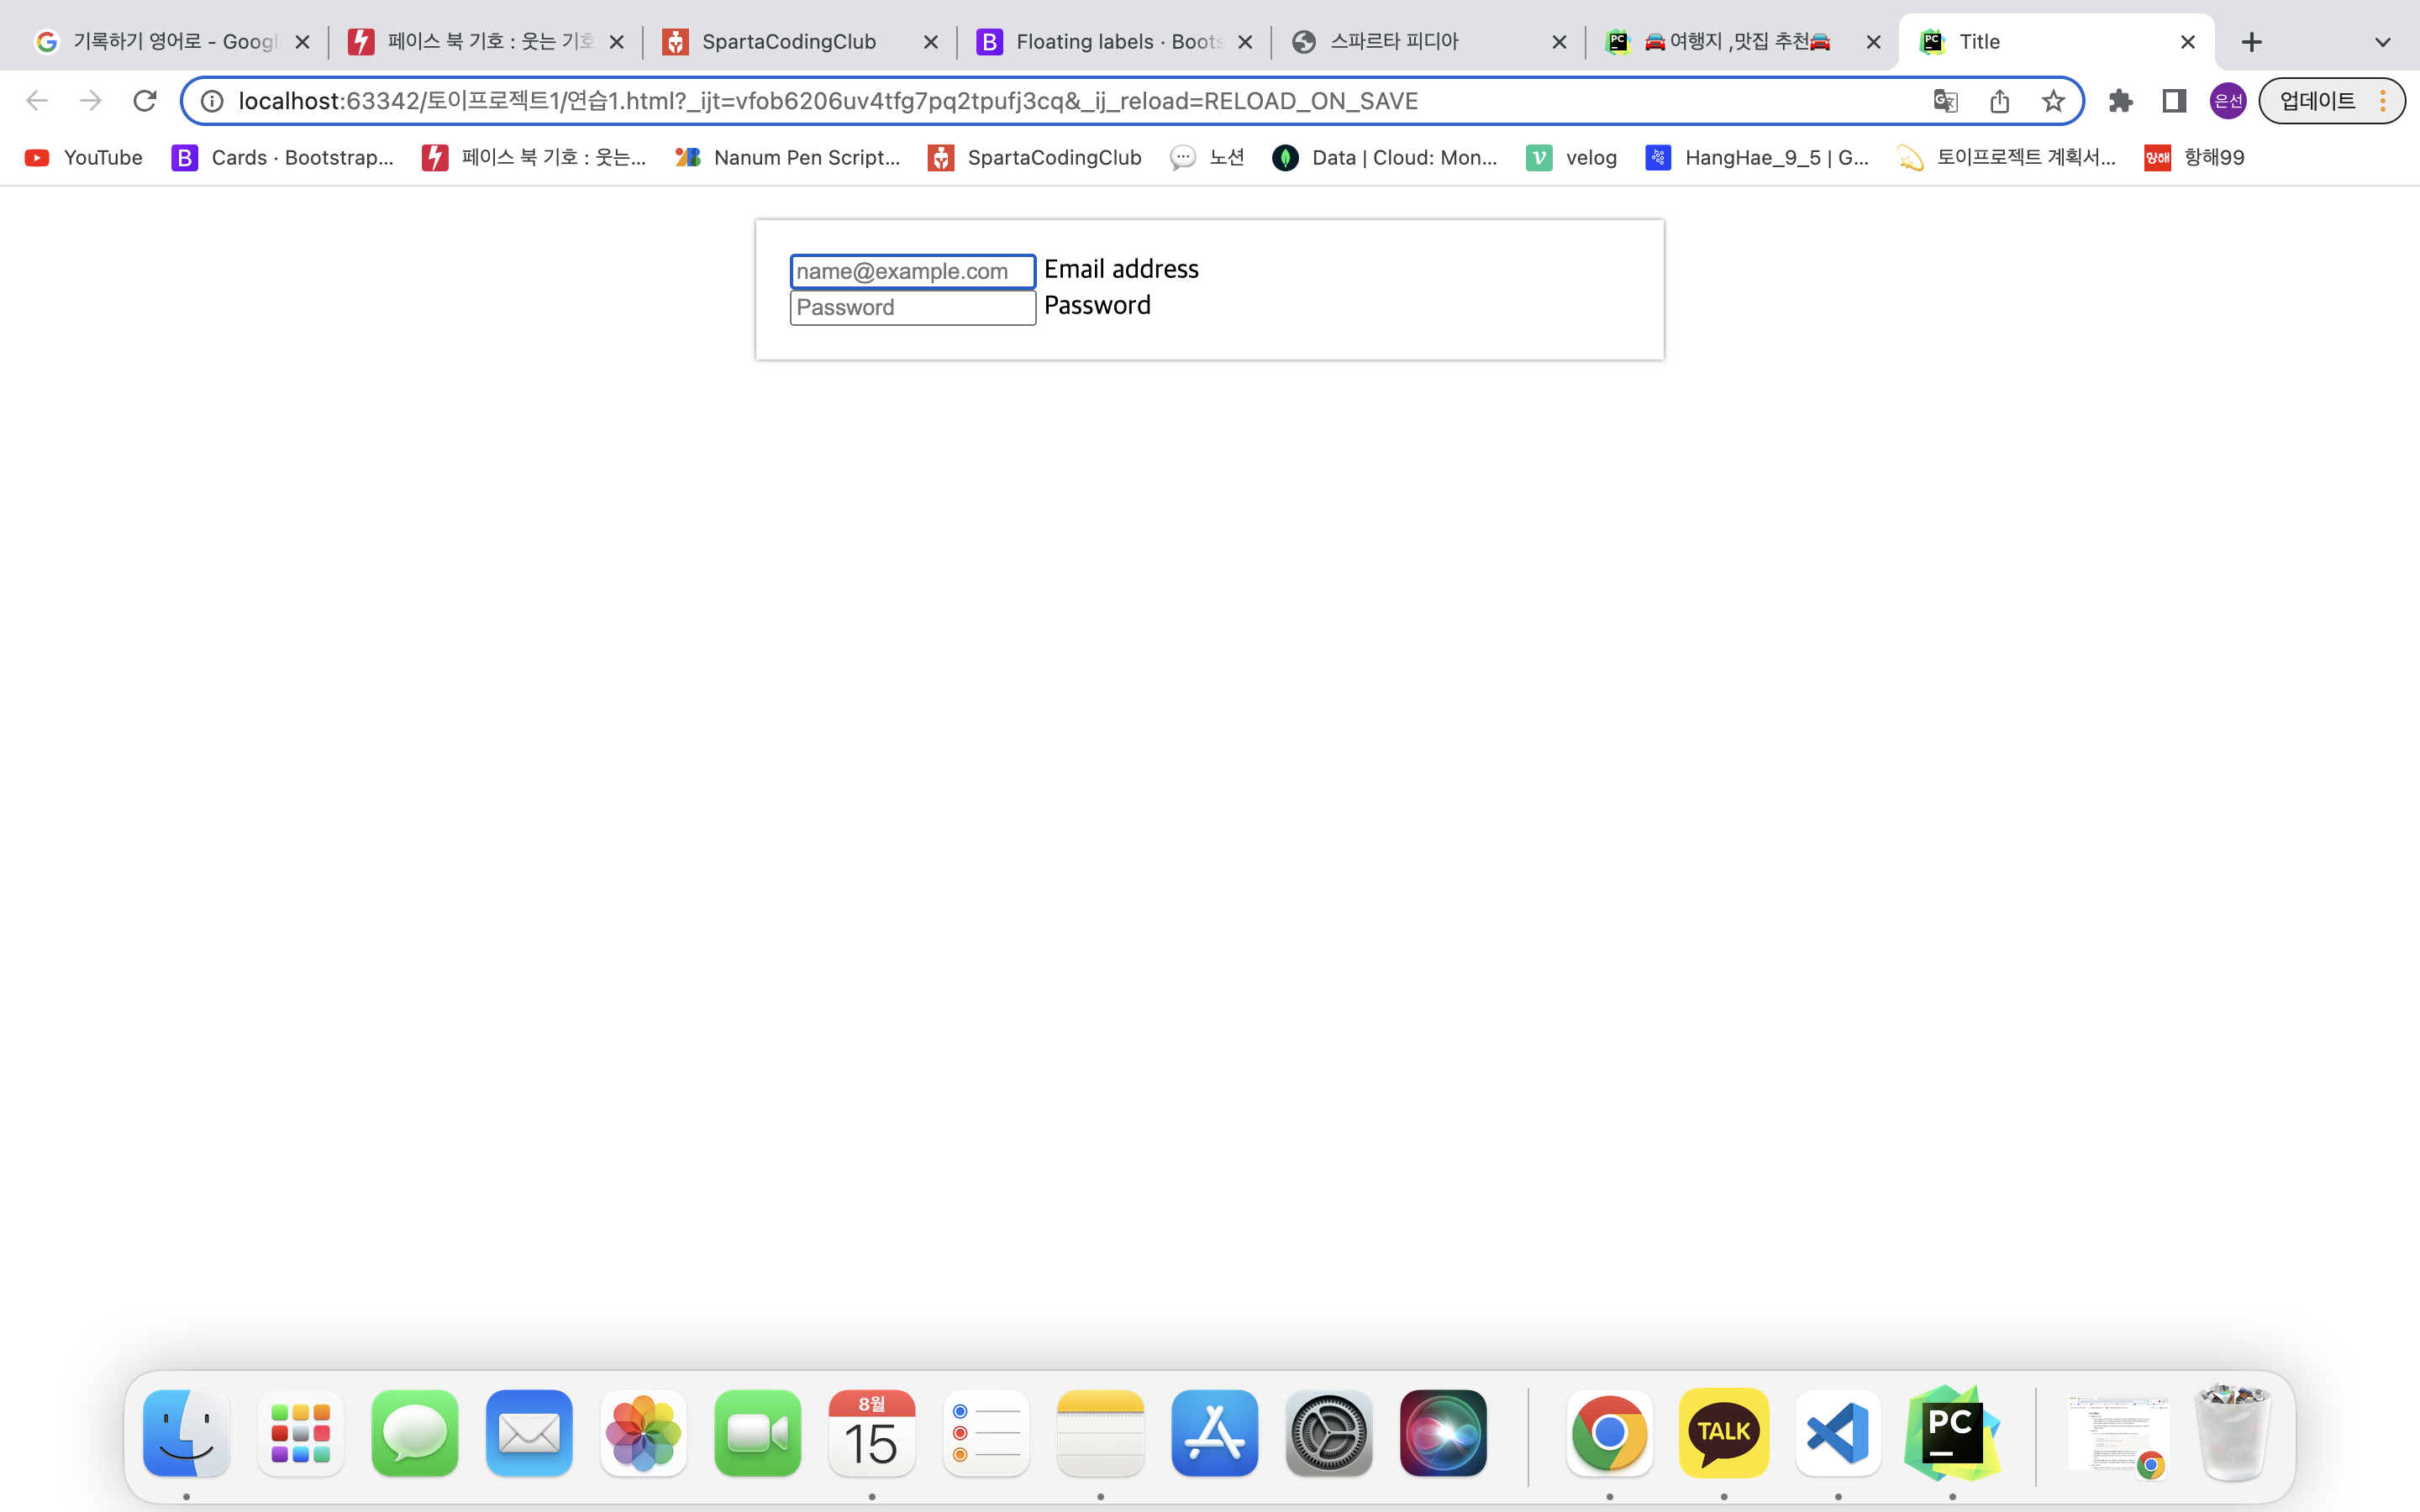Open the Nanum Pen Script bookmark
This screenshot has width=2420, height=1512.
coord(788,158)
